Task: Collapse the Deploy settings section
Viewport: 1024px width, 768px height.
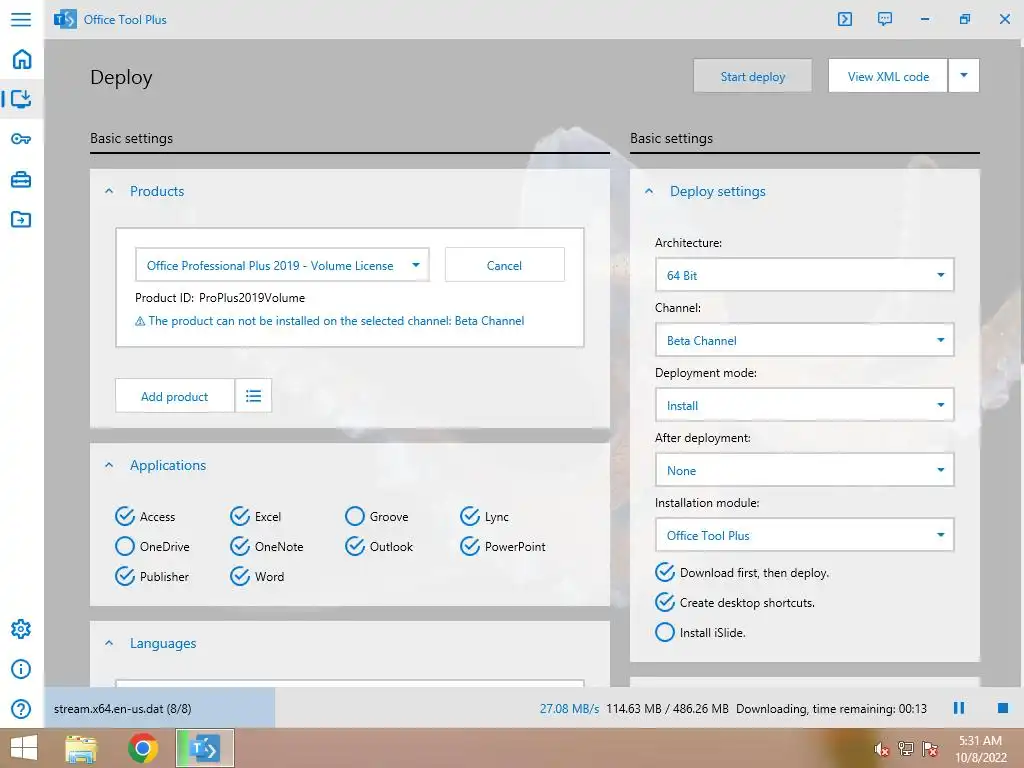Action: (x=649, y=191)
